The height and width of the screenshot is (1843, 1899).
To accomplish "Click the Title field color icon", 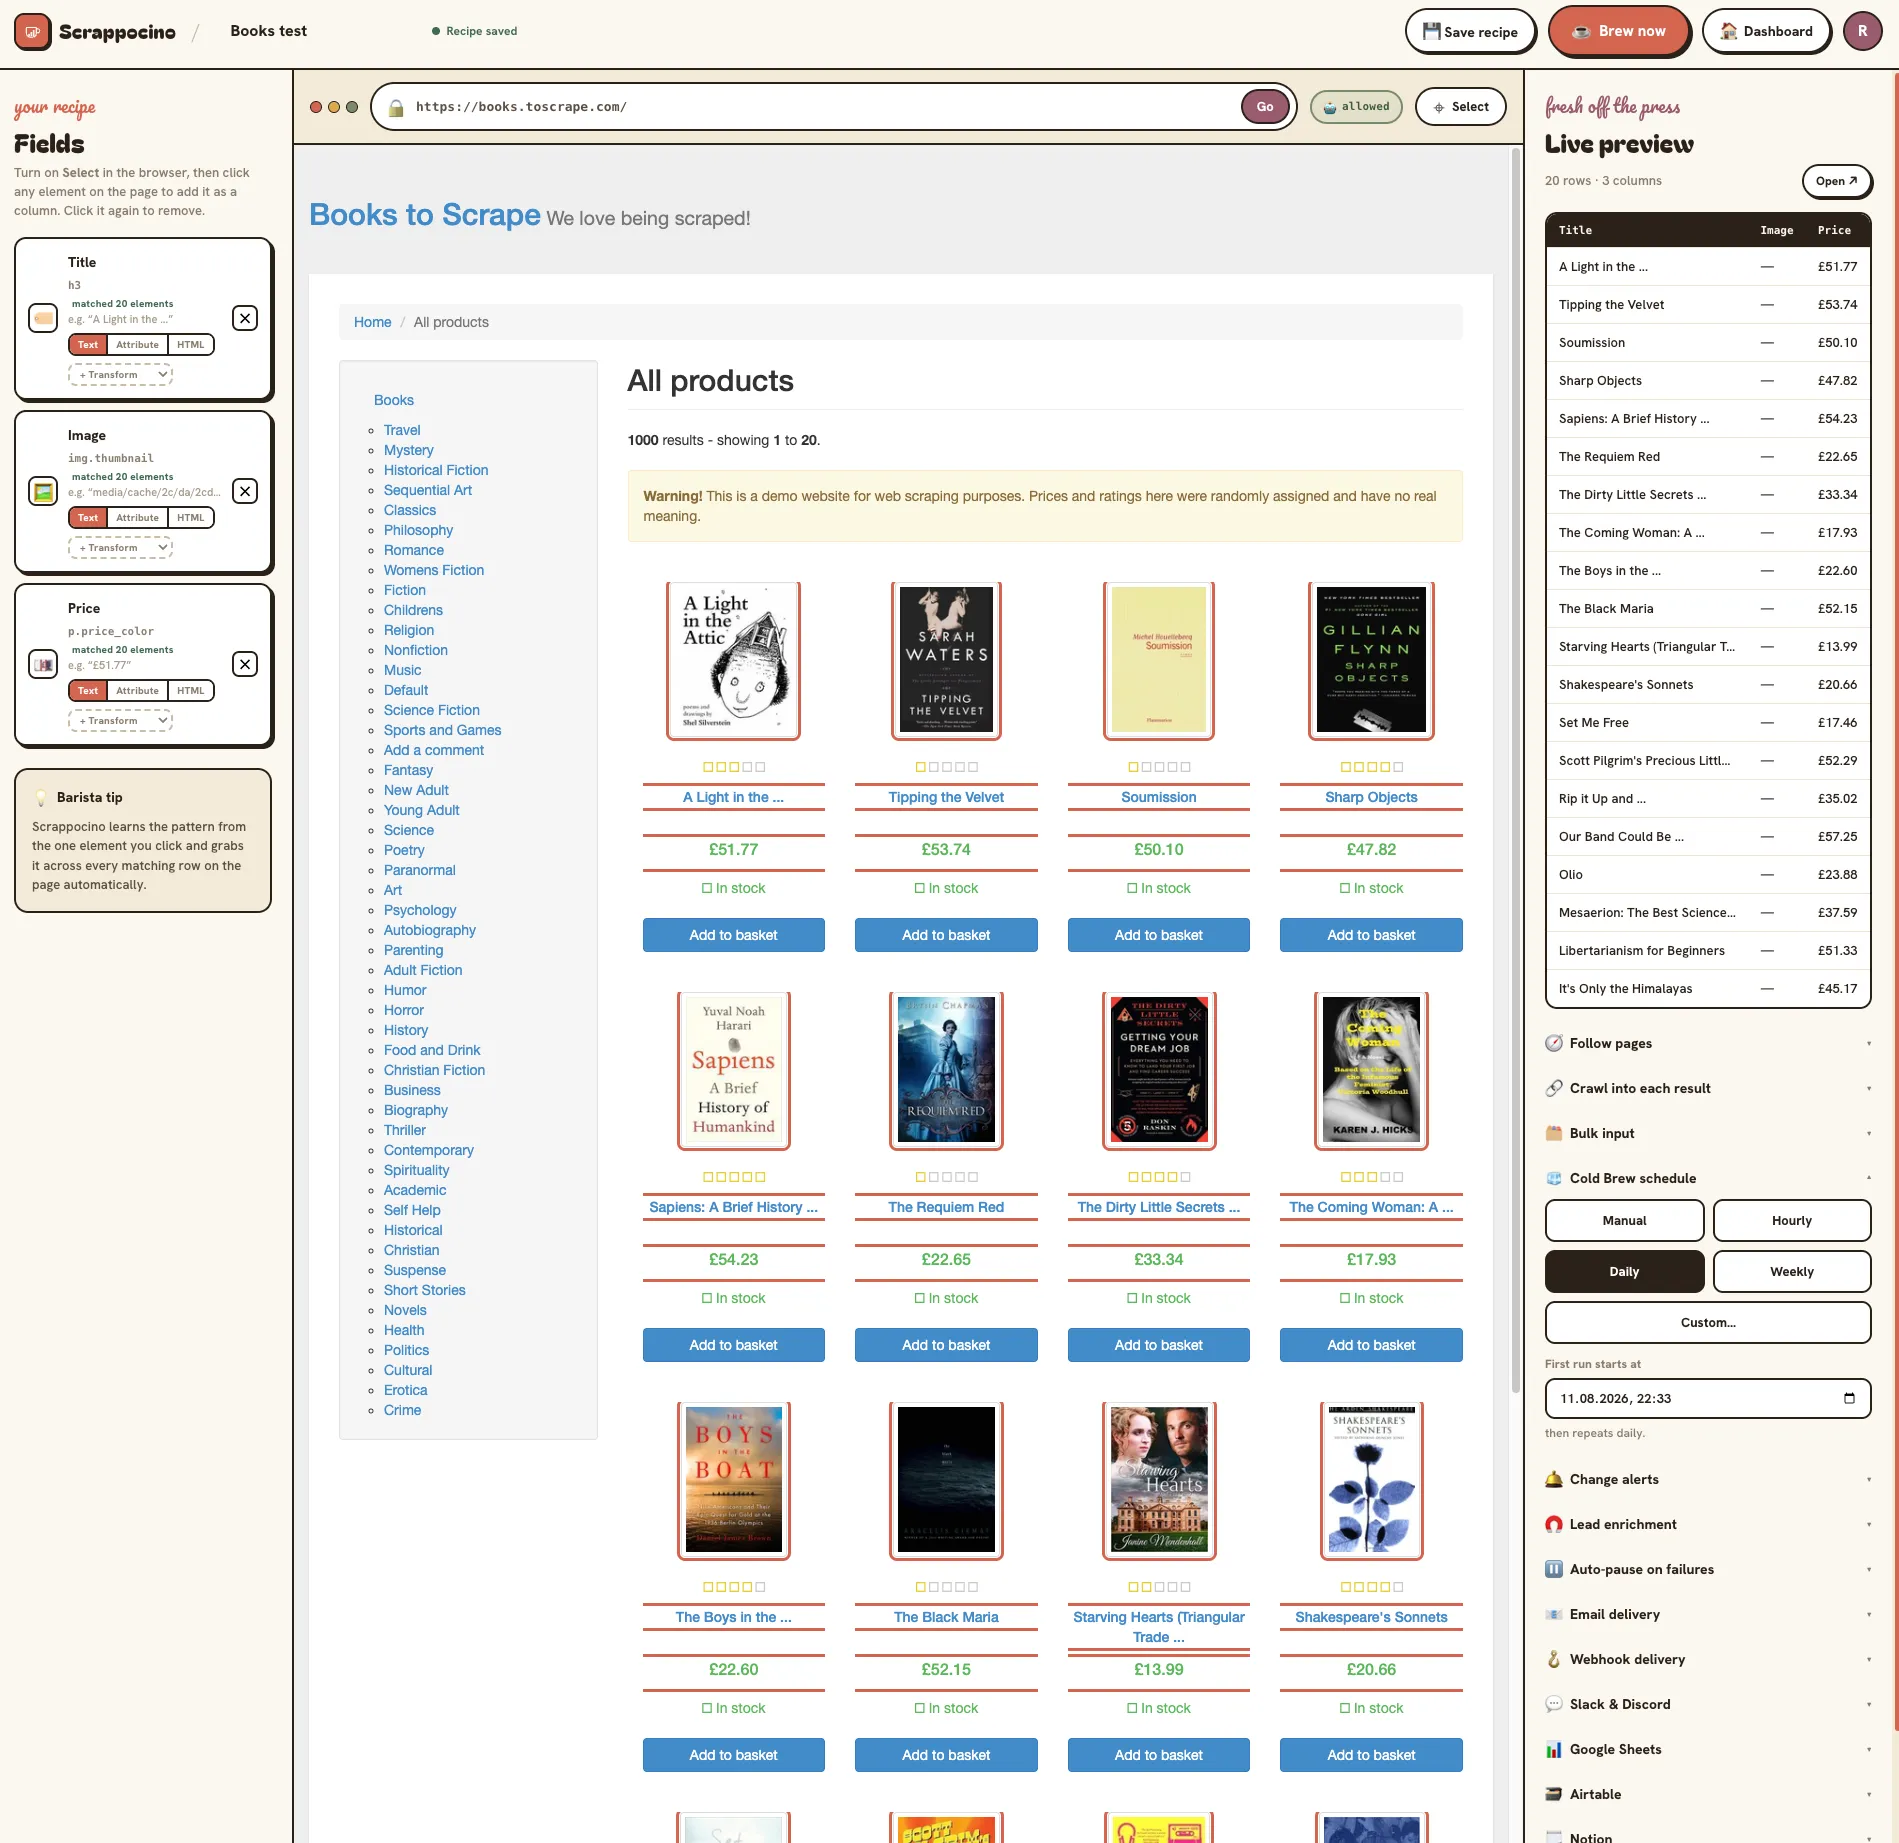I will click(43, 318).
